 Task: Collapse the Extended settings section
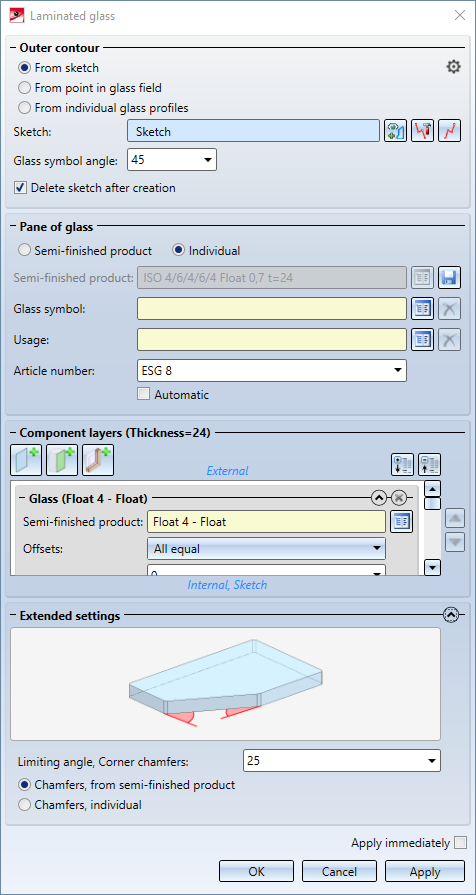click(451, 615)
